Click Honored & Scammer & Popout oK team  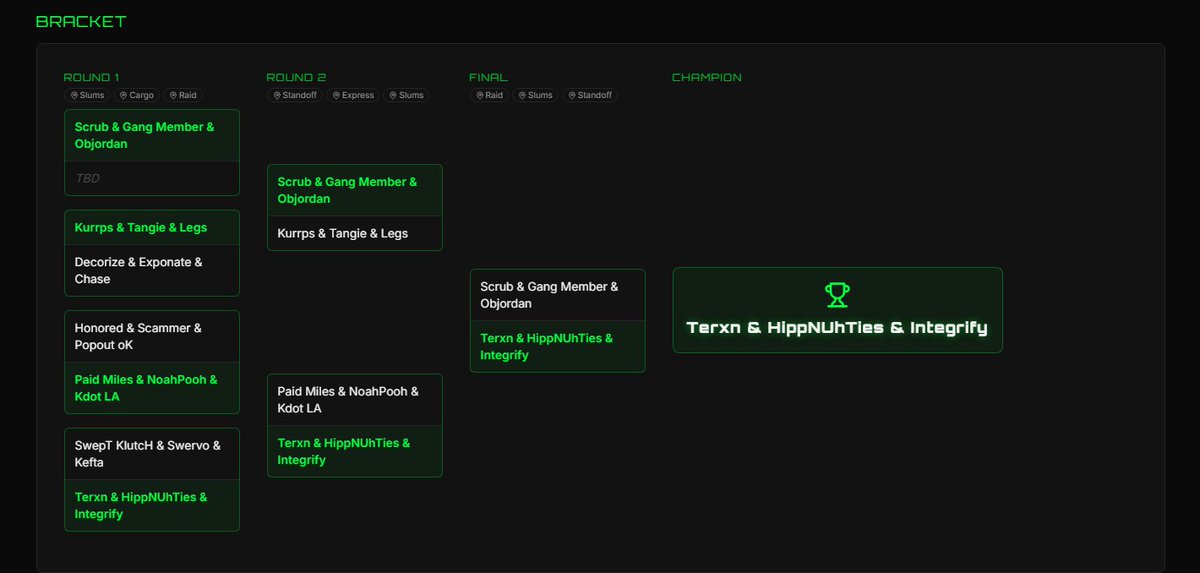[x=152, y=336]
